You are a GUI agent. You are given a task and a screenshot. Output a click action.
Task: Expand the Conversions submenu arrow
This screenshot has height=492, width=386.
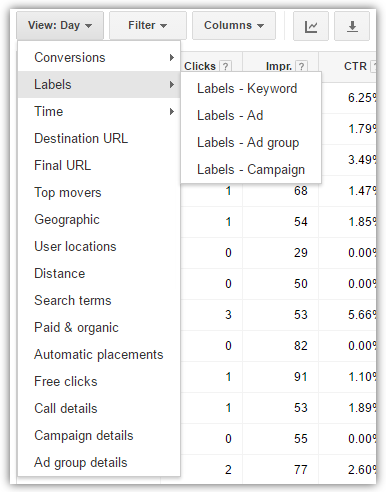(x=172, y=58)
